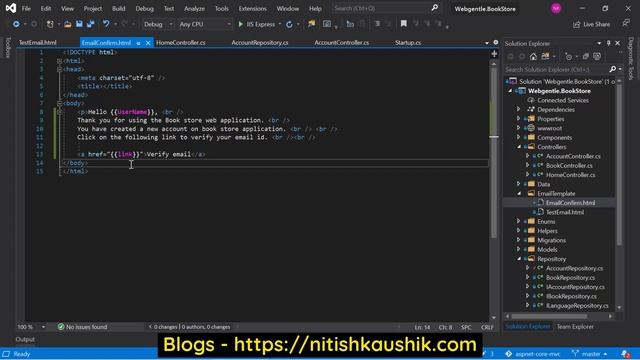The width and height of the screenshot is (640, 360).
Task: Open the Extensions menu
Action: pos(253,8)
